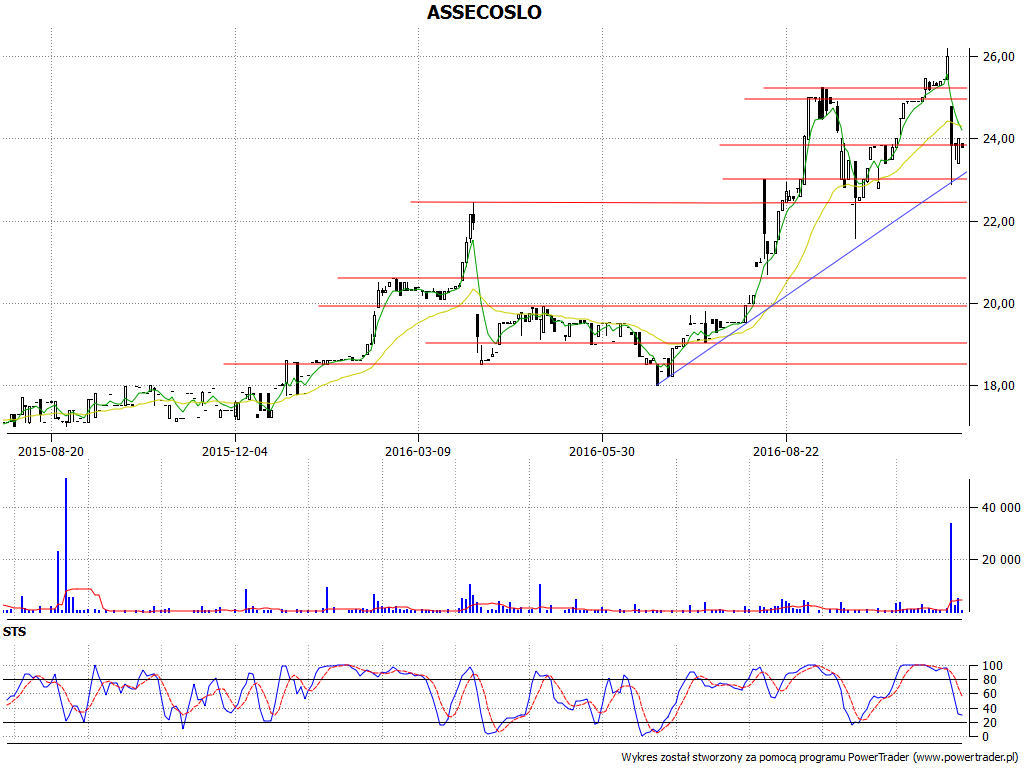1024x768 pixels.
Task: Click the 2016-03-09 date label
Action: 418,451
